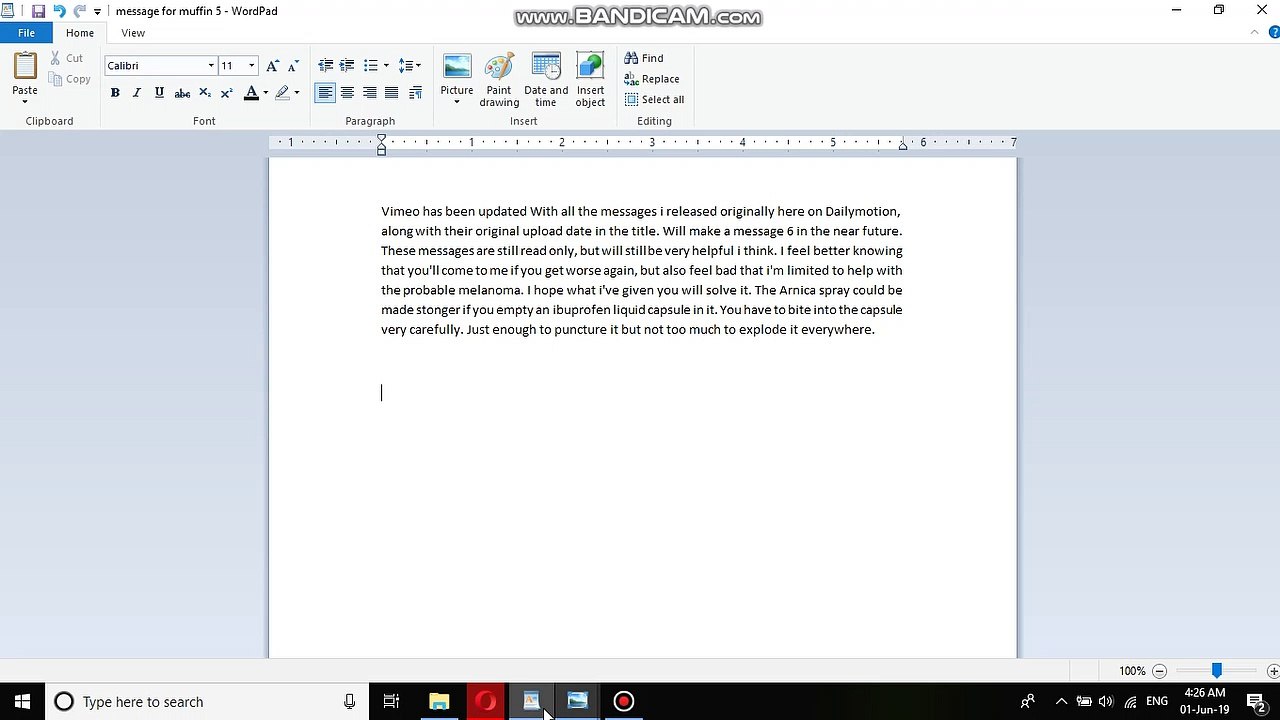Show hidden system tray icons
The height and width of the screenshot is (720, 1280).
coord(1061,701)
